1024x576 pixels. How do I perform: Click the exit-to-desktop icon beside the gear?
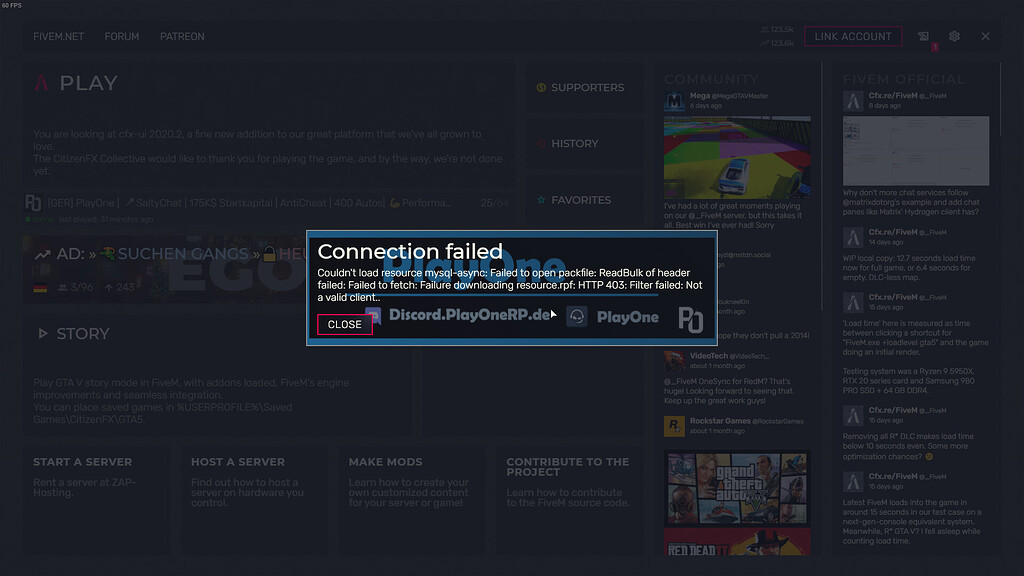pos(923,37)
